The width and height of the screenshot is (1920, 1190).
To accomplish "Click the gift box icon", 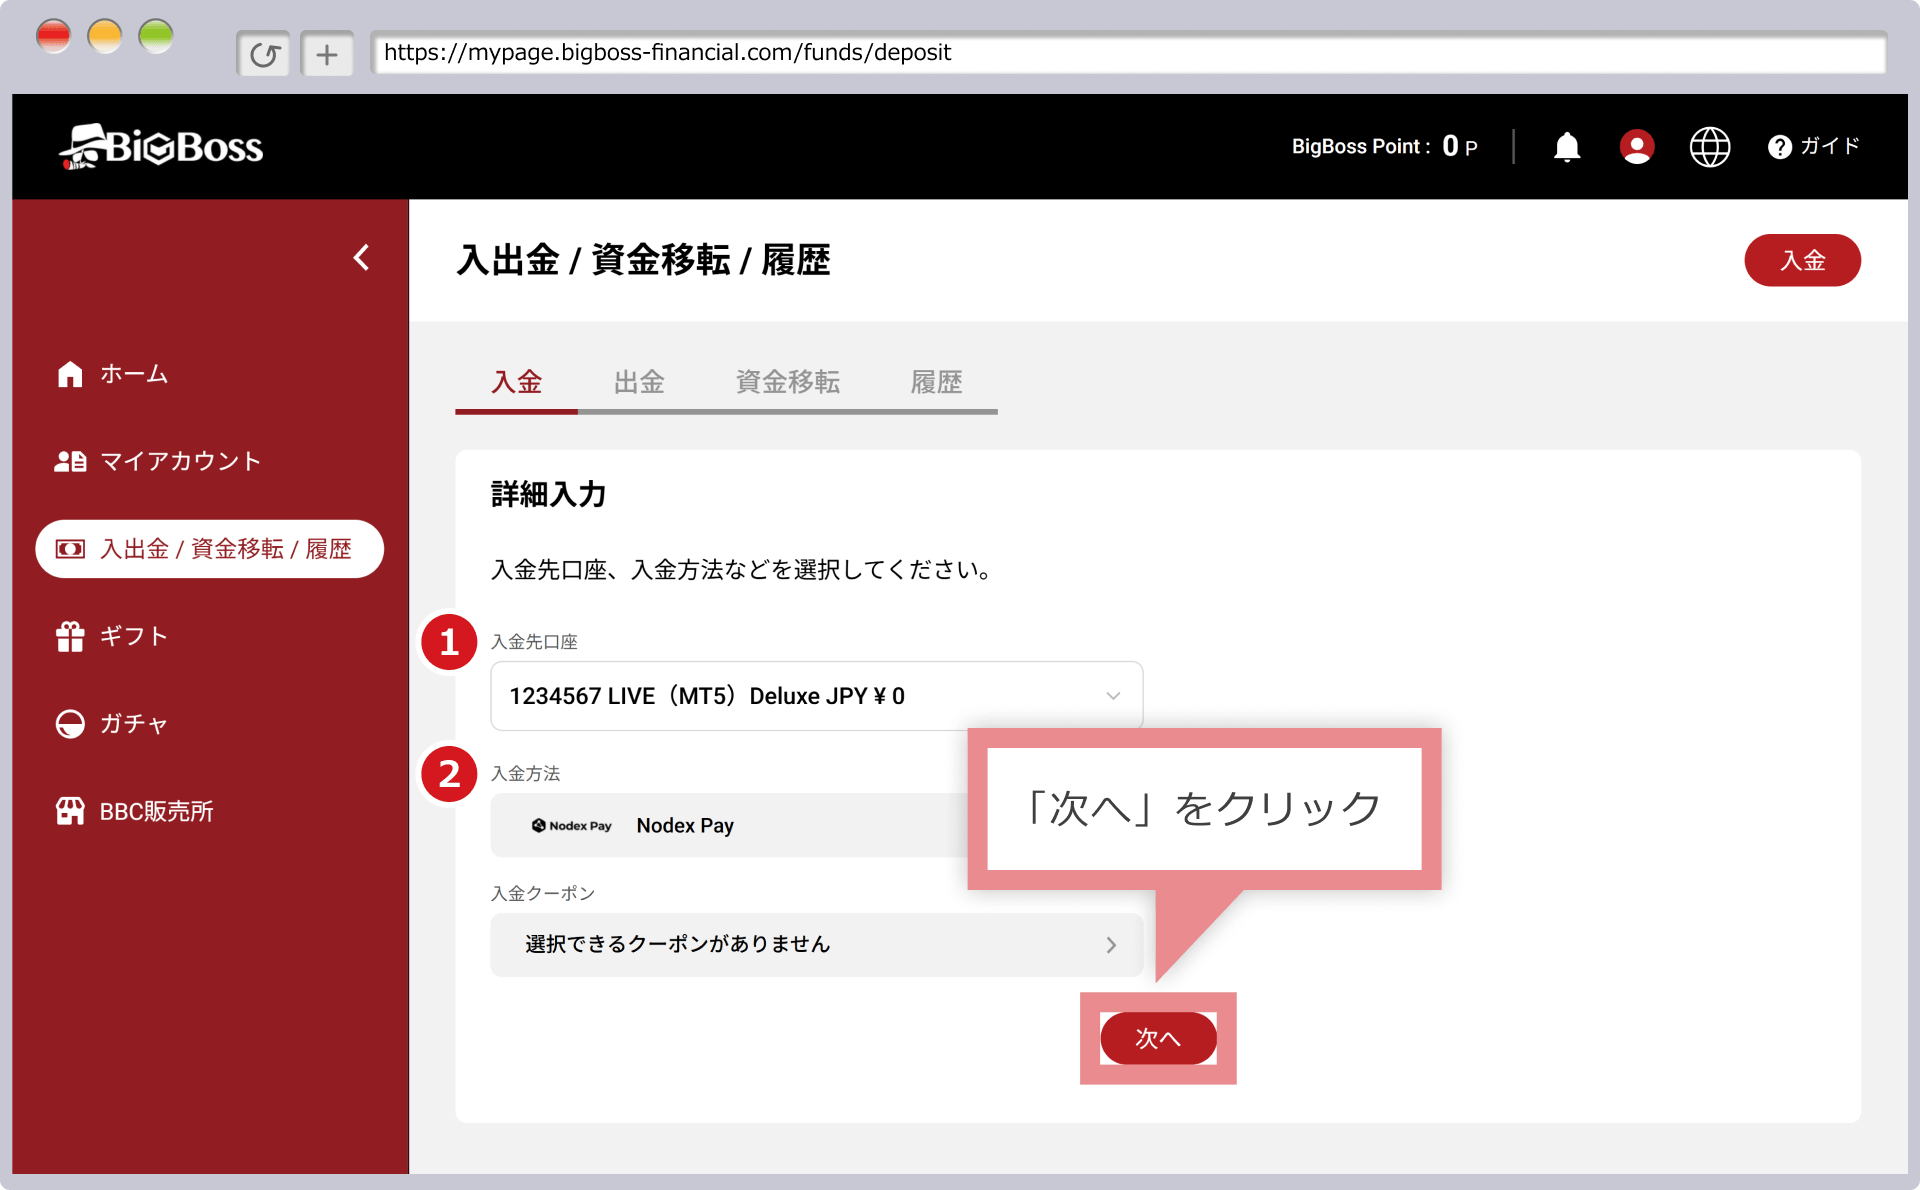I will [x=70, y=636].
